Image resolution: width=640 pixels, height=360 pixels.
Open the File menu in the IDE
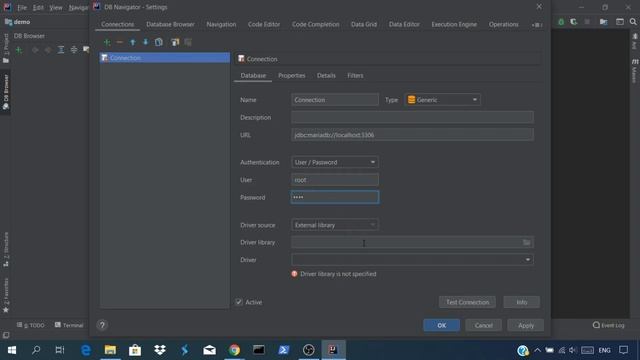[x=22, y=7]
